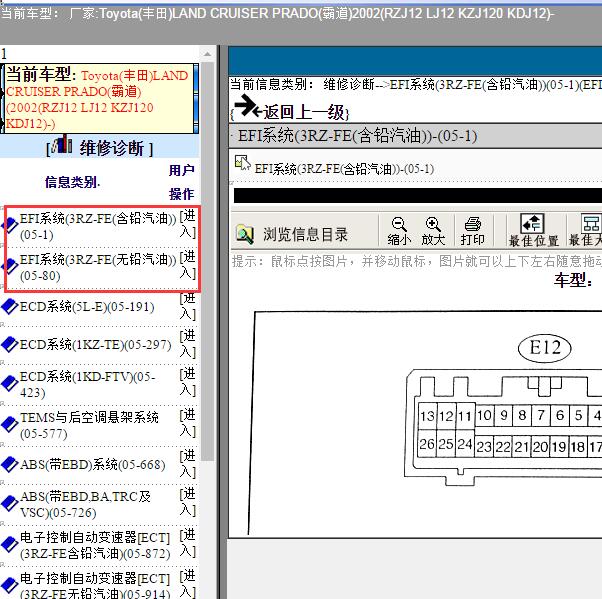Viewport: 602px width, 599px height.
Task: Click the gray EFI系统(3RZ-FE(含铅汽油))-(05-1) title bar
Action: pyautogui.click(x=415, y=136)
